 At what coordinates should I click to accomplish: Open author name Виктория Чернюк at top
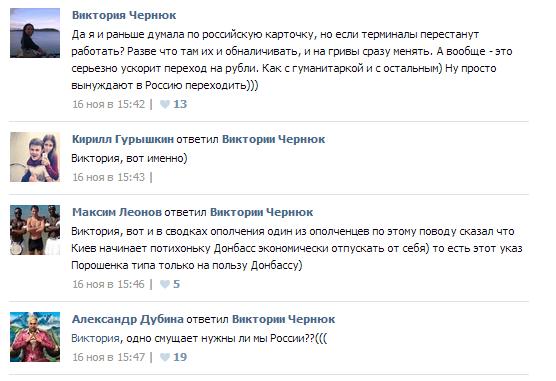click(x=124, y=15)
